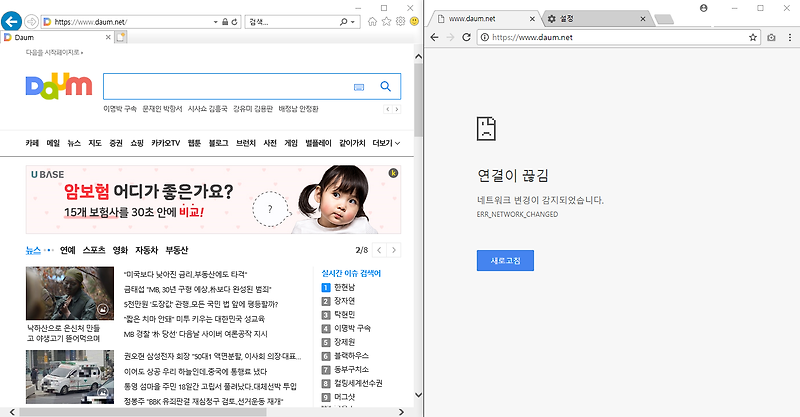Click the lock security icon in IE address bar

[x=225, y=22]
